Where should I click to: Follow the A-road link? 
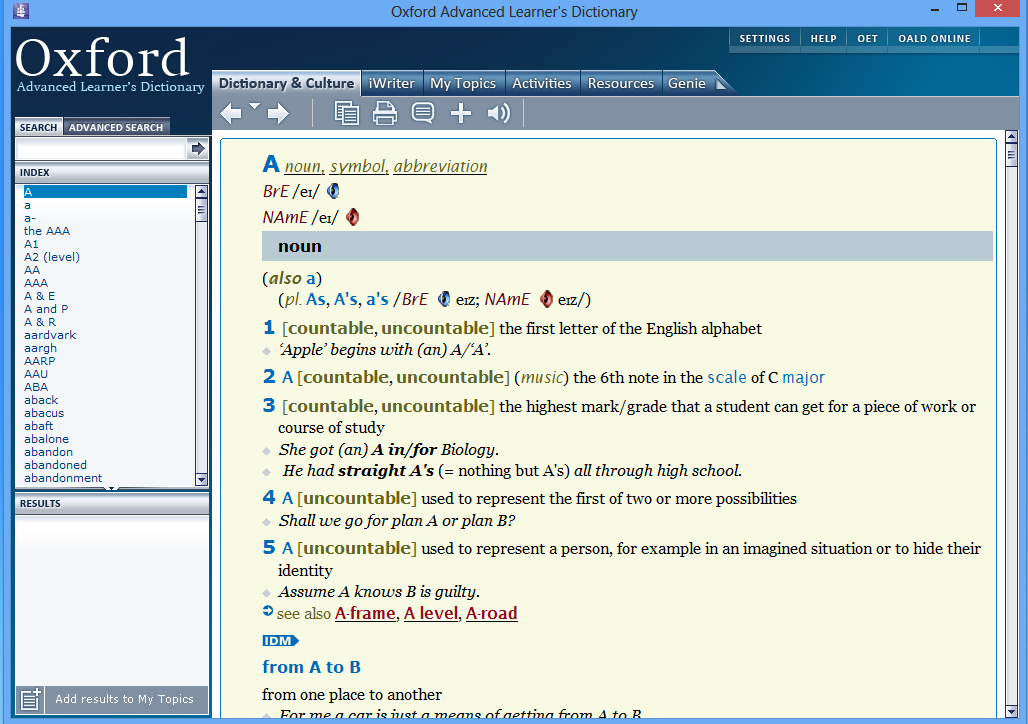[x=492, y=613]
